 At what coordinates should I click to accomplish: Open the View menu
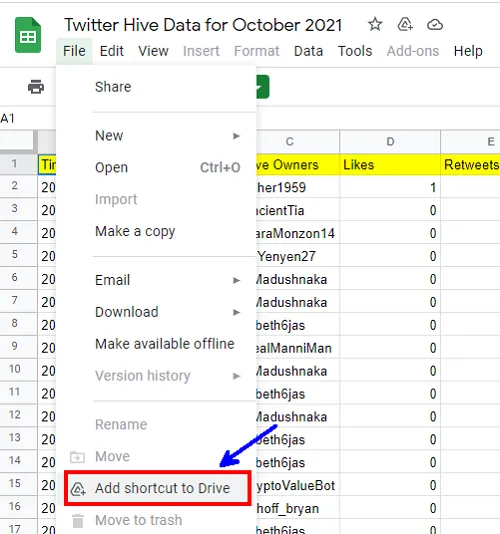(x=153, y=51)
